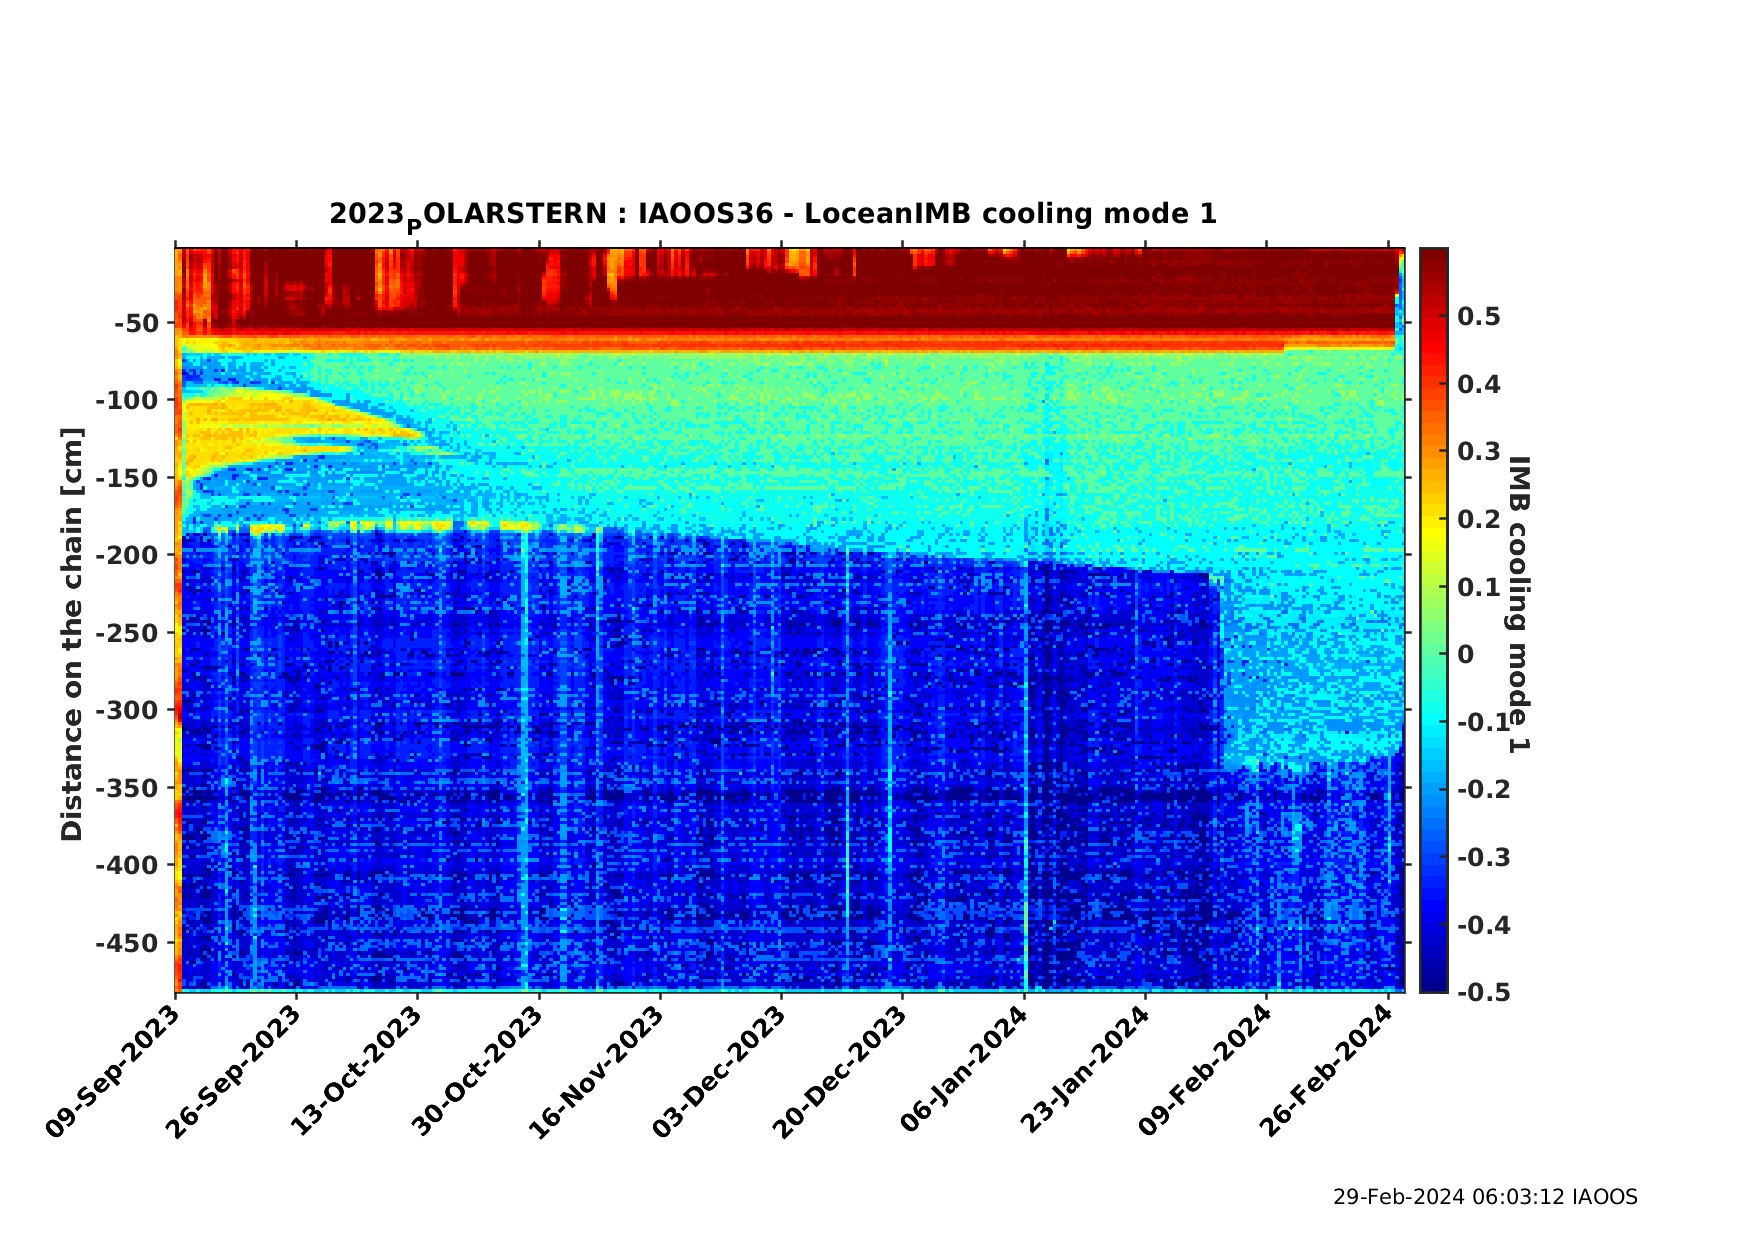Click the 30-Oct-2023 date tick label
Viewport: 1754px width, 1240px height.
click(x=477, y=1071)
